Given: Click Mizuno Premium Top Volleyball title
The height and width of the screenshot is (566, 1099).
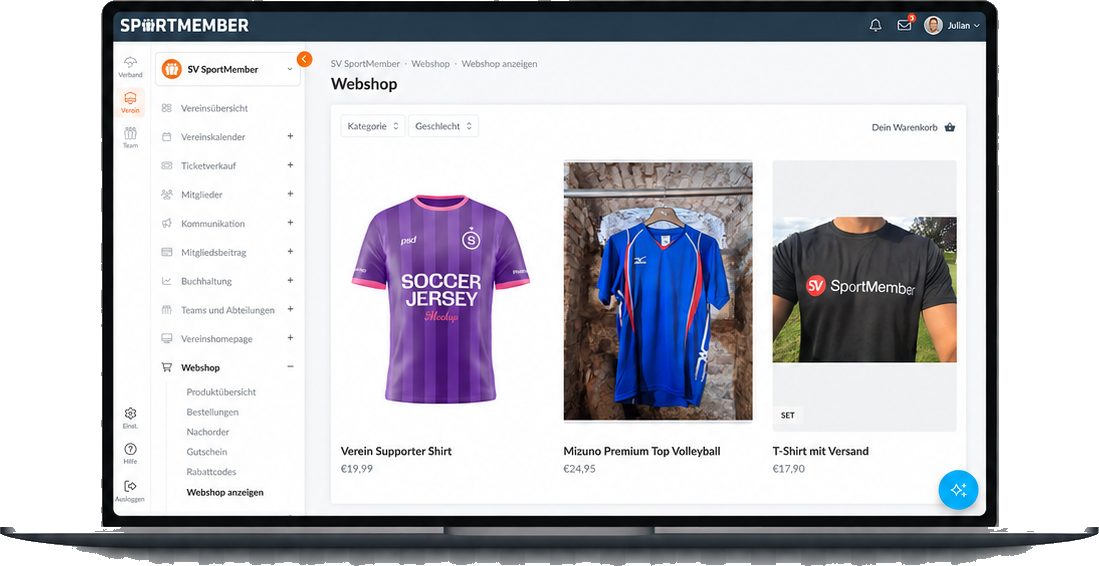Looking at the screenshot, I should [642, 451].
